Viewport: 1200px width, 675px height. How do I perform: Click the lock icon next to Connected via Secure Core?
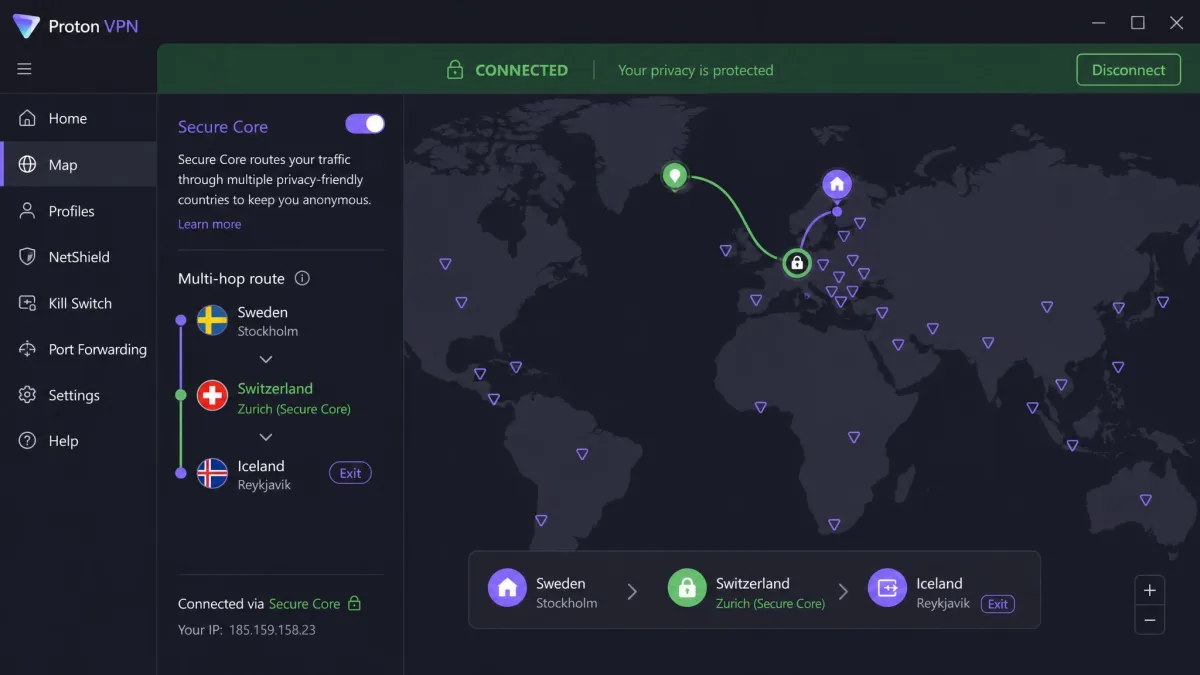click(354, 603)
